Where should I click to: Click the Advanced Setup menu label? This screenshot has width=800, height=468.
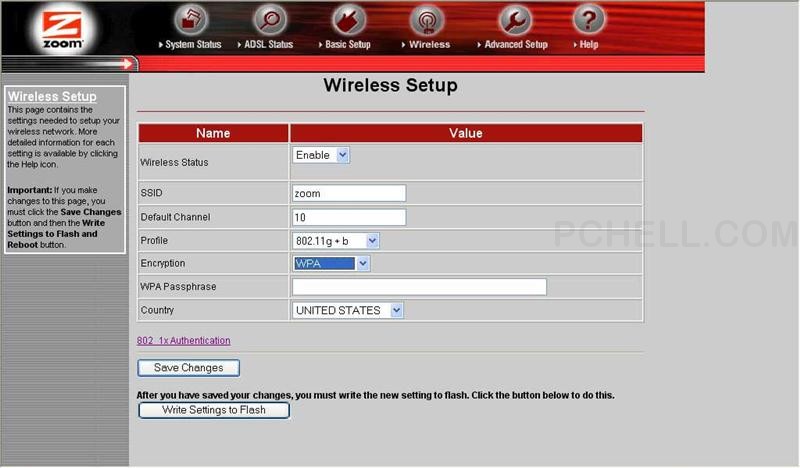tap(515, 45)
